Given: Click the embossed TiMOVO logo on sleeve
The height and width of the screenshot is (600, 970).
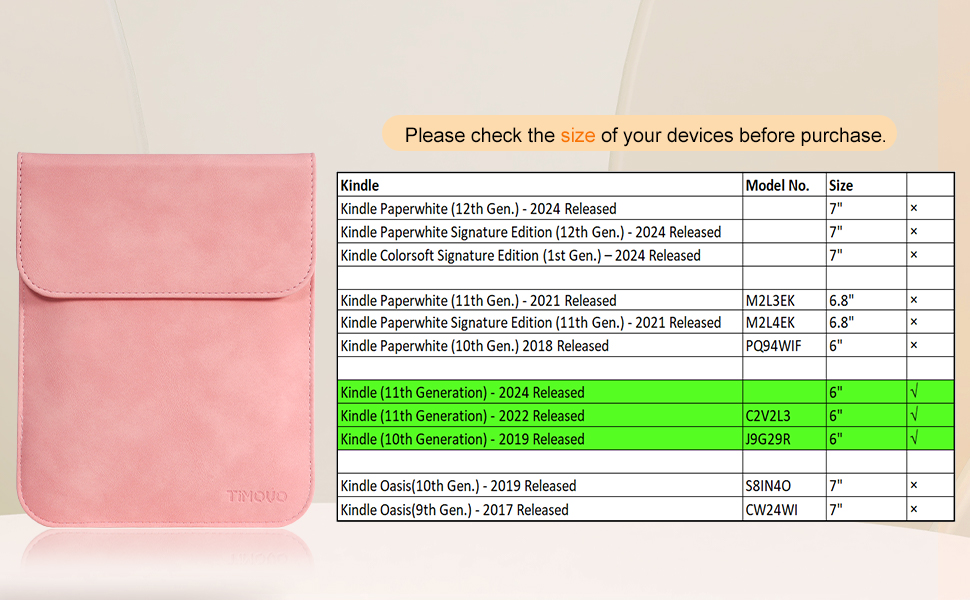Looking at the screenshot, I should pos(257,496).
